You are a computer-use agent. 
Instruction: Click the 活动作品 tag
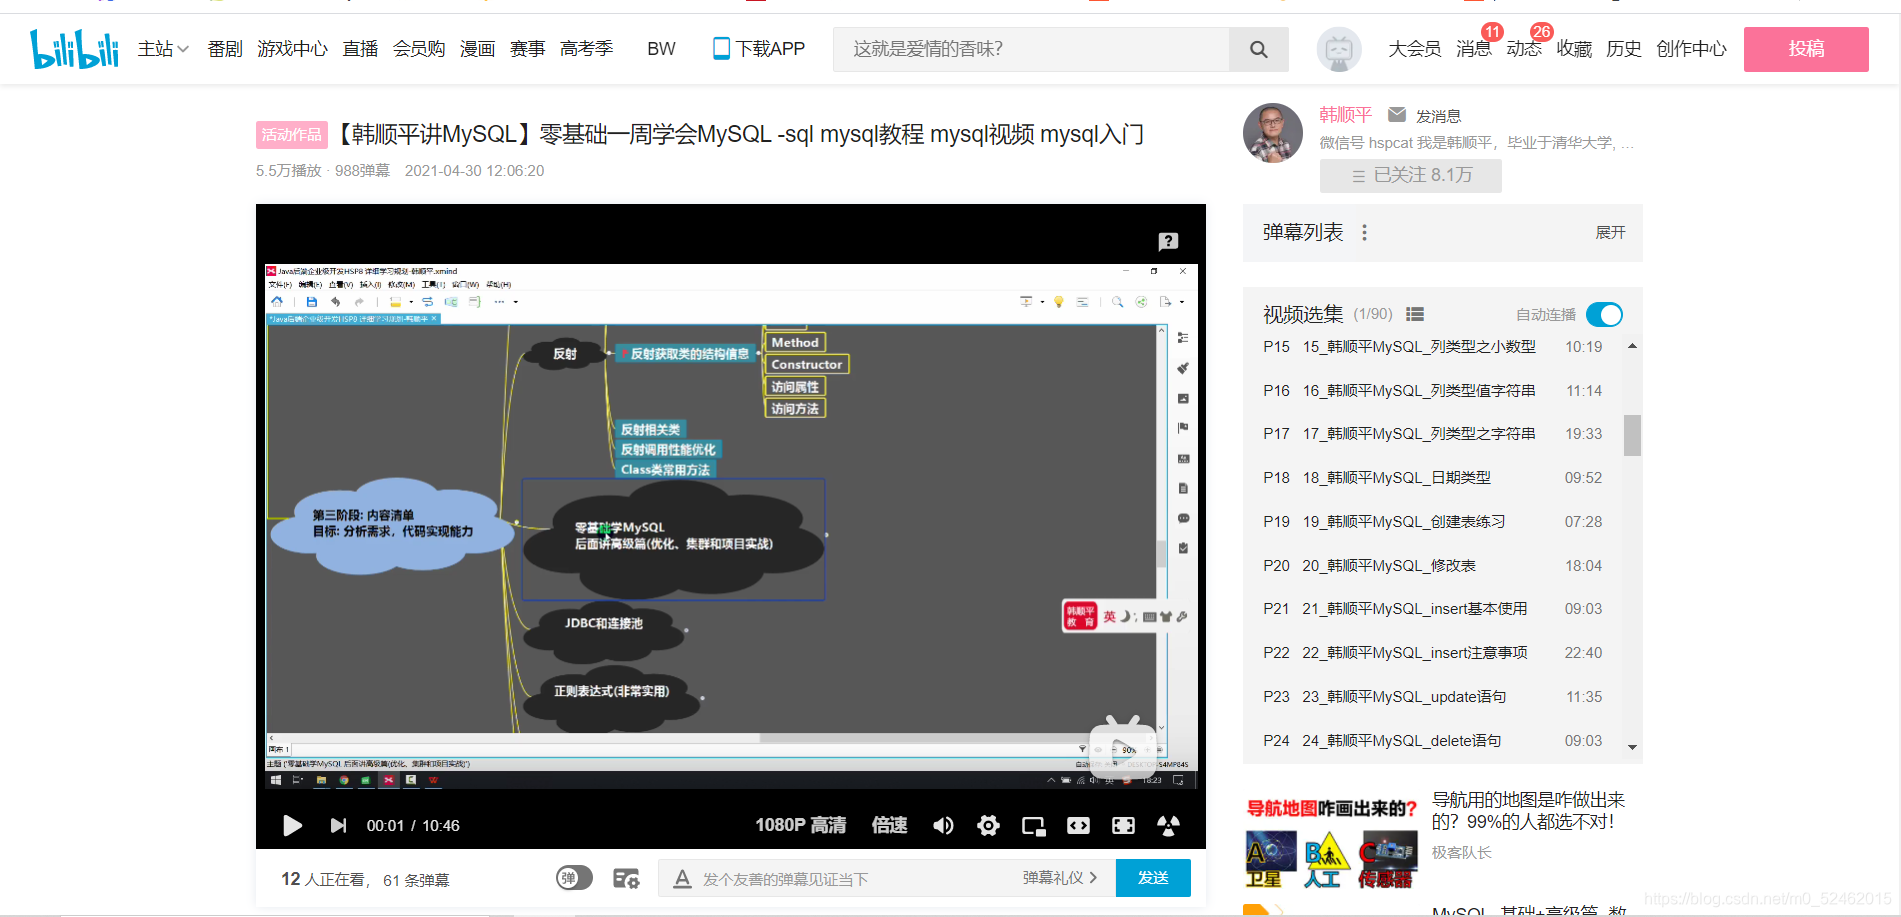[x=291, y=135]
